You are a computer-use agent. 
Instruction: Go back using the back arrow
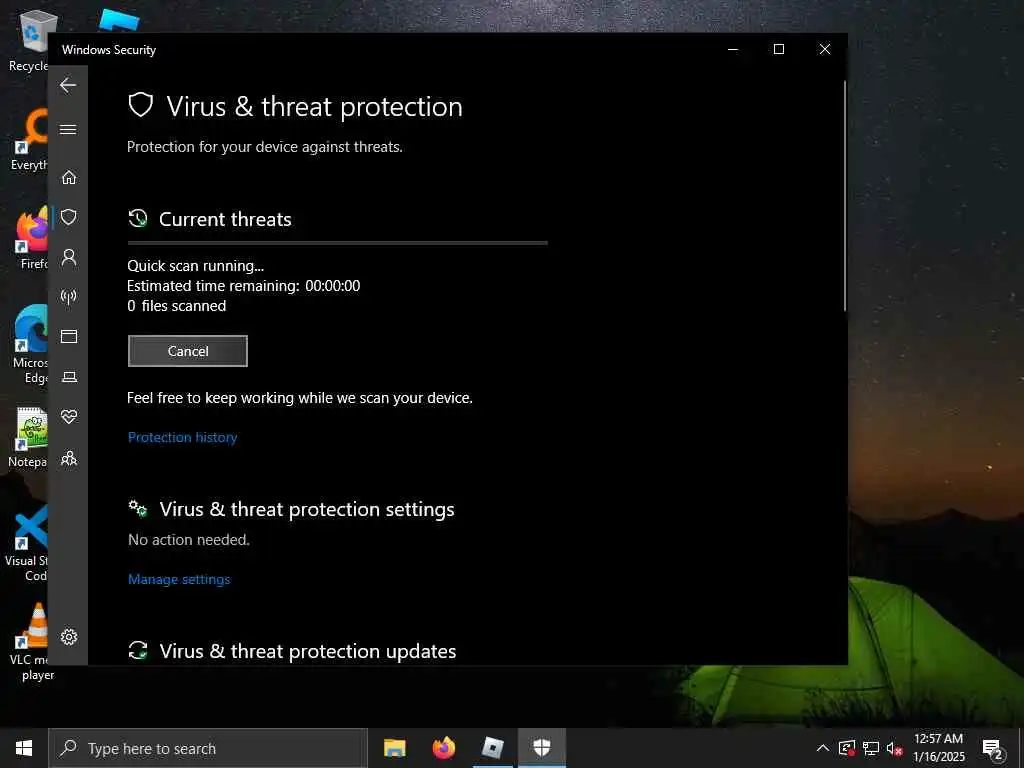pyautogui.click(x=68, y=85)
